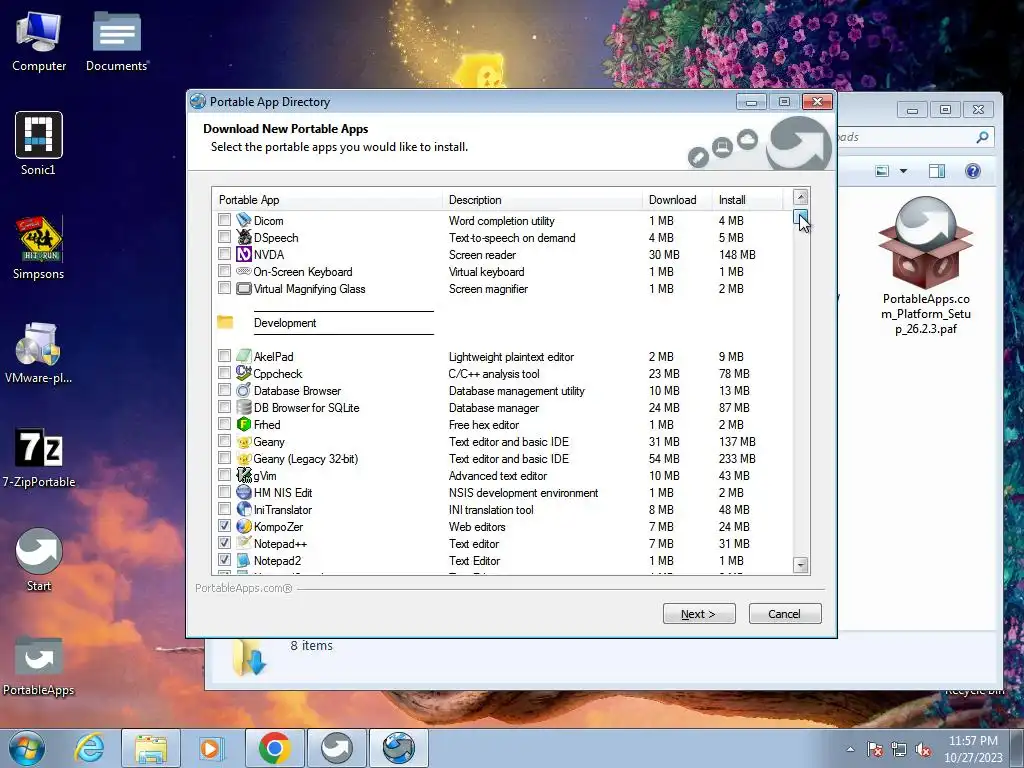
Task: Click the Cppcheck app icon
Action: [244, 373]
